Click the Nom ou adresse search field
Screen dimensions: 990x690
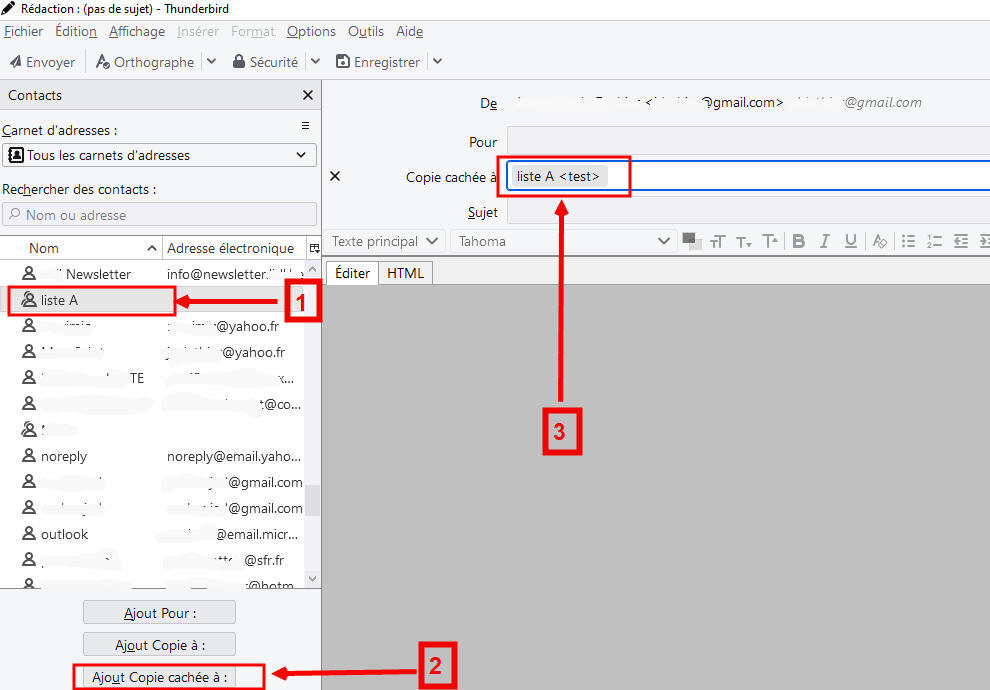[159, 215]
